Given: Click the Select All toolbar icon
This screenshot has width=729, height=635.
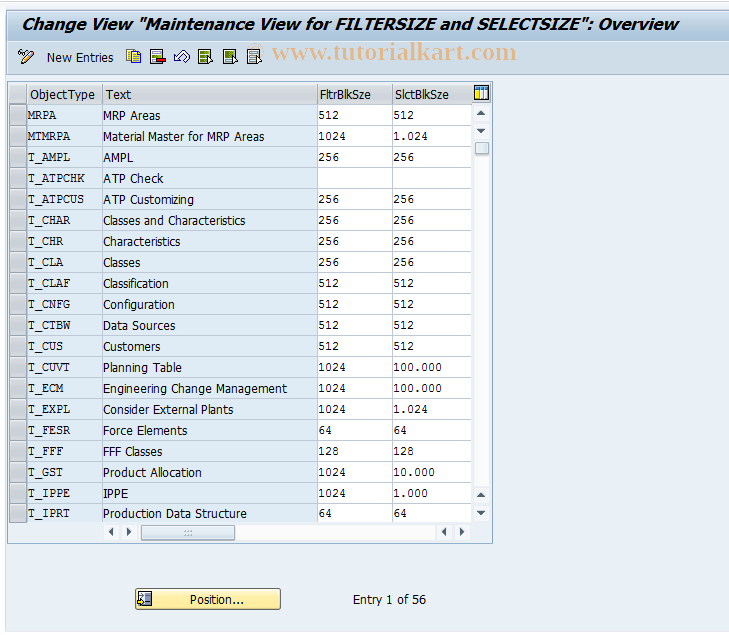Looking at the screenshot, I should (205, 57).
